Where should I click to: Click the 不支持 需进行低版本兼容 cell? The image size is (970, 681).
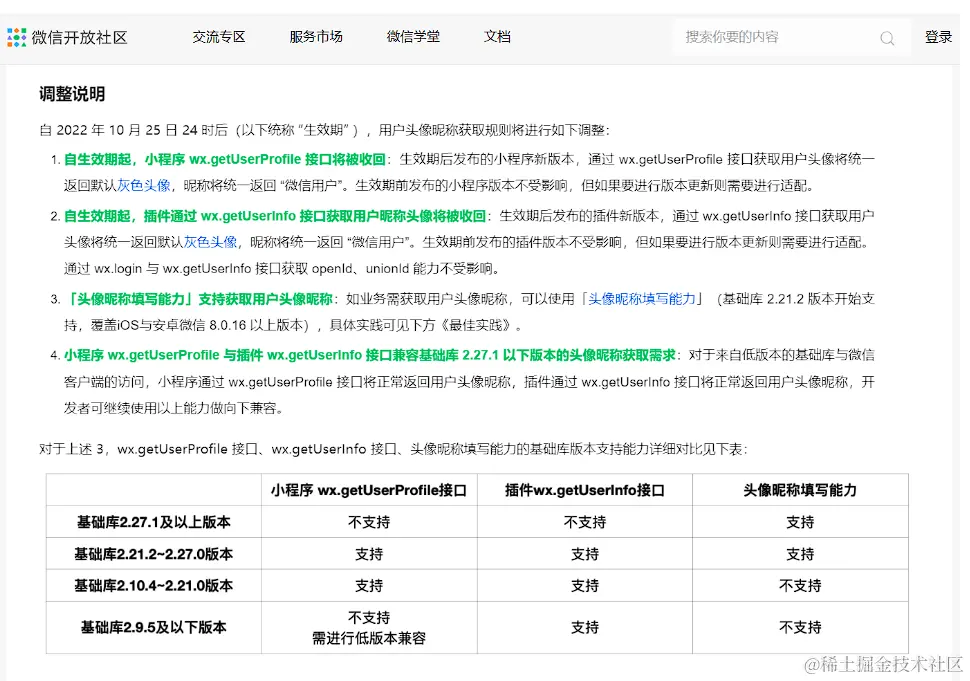point(369,628)
